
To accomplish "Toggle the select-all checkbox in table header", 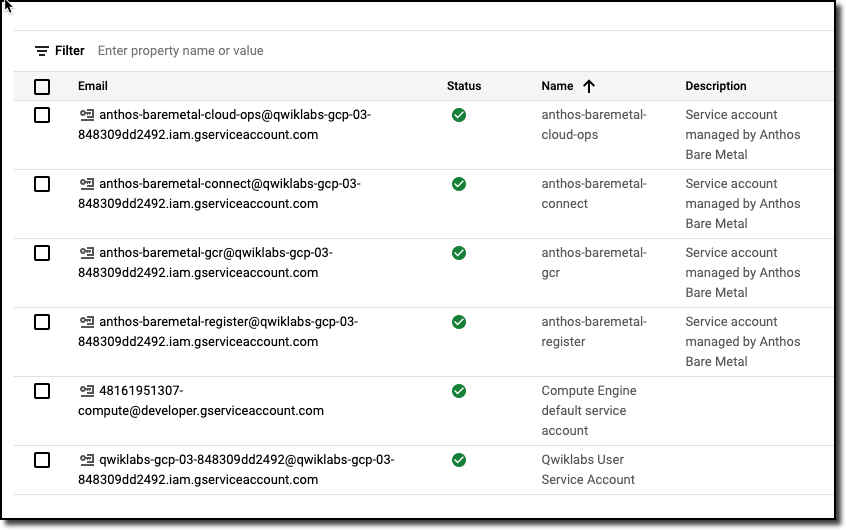I will coord(42,87).
